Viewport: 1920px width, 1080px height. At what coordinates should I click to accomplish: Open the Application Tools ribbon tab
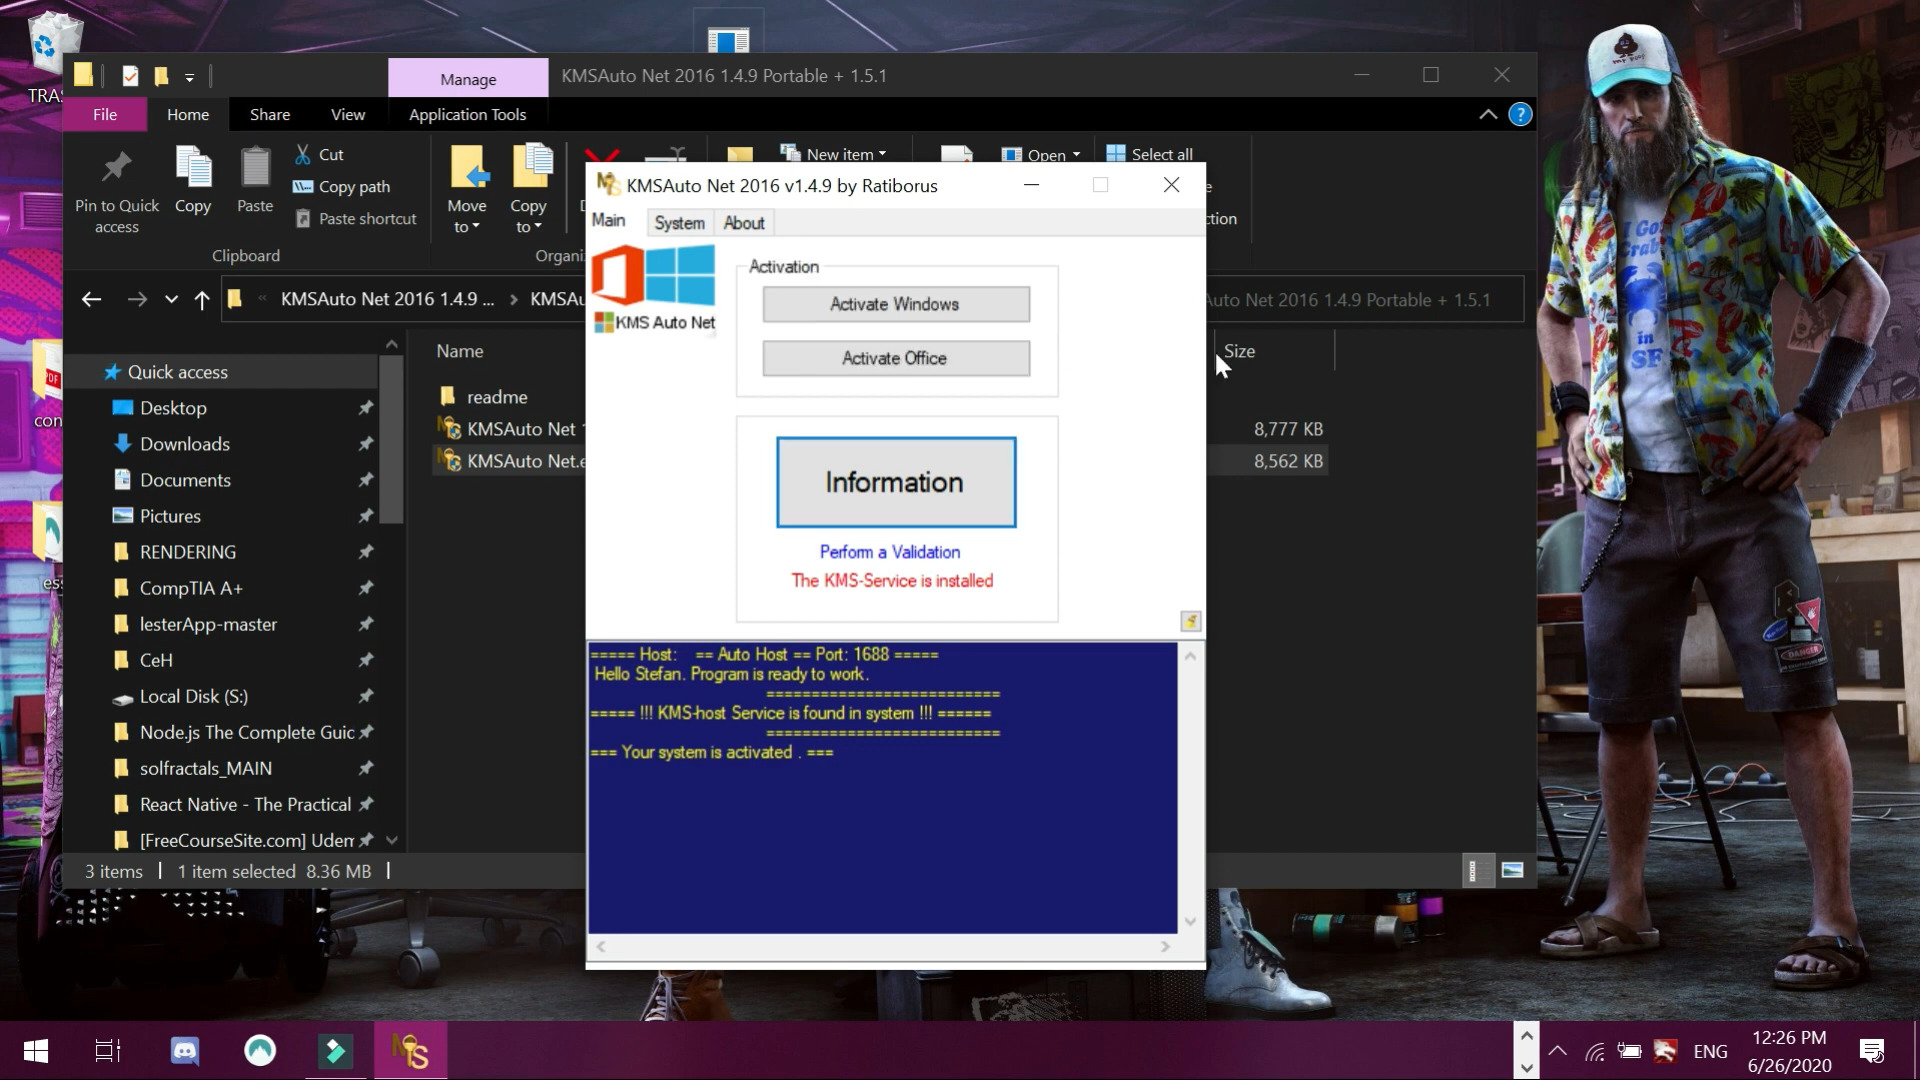(468, 114)
